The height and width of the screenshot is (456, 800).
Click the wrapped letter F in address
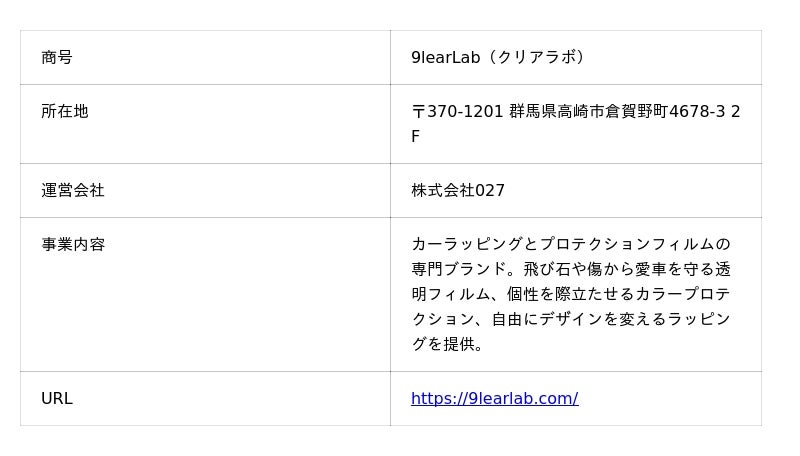pos(416,136)
